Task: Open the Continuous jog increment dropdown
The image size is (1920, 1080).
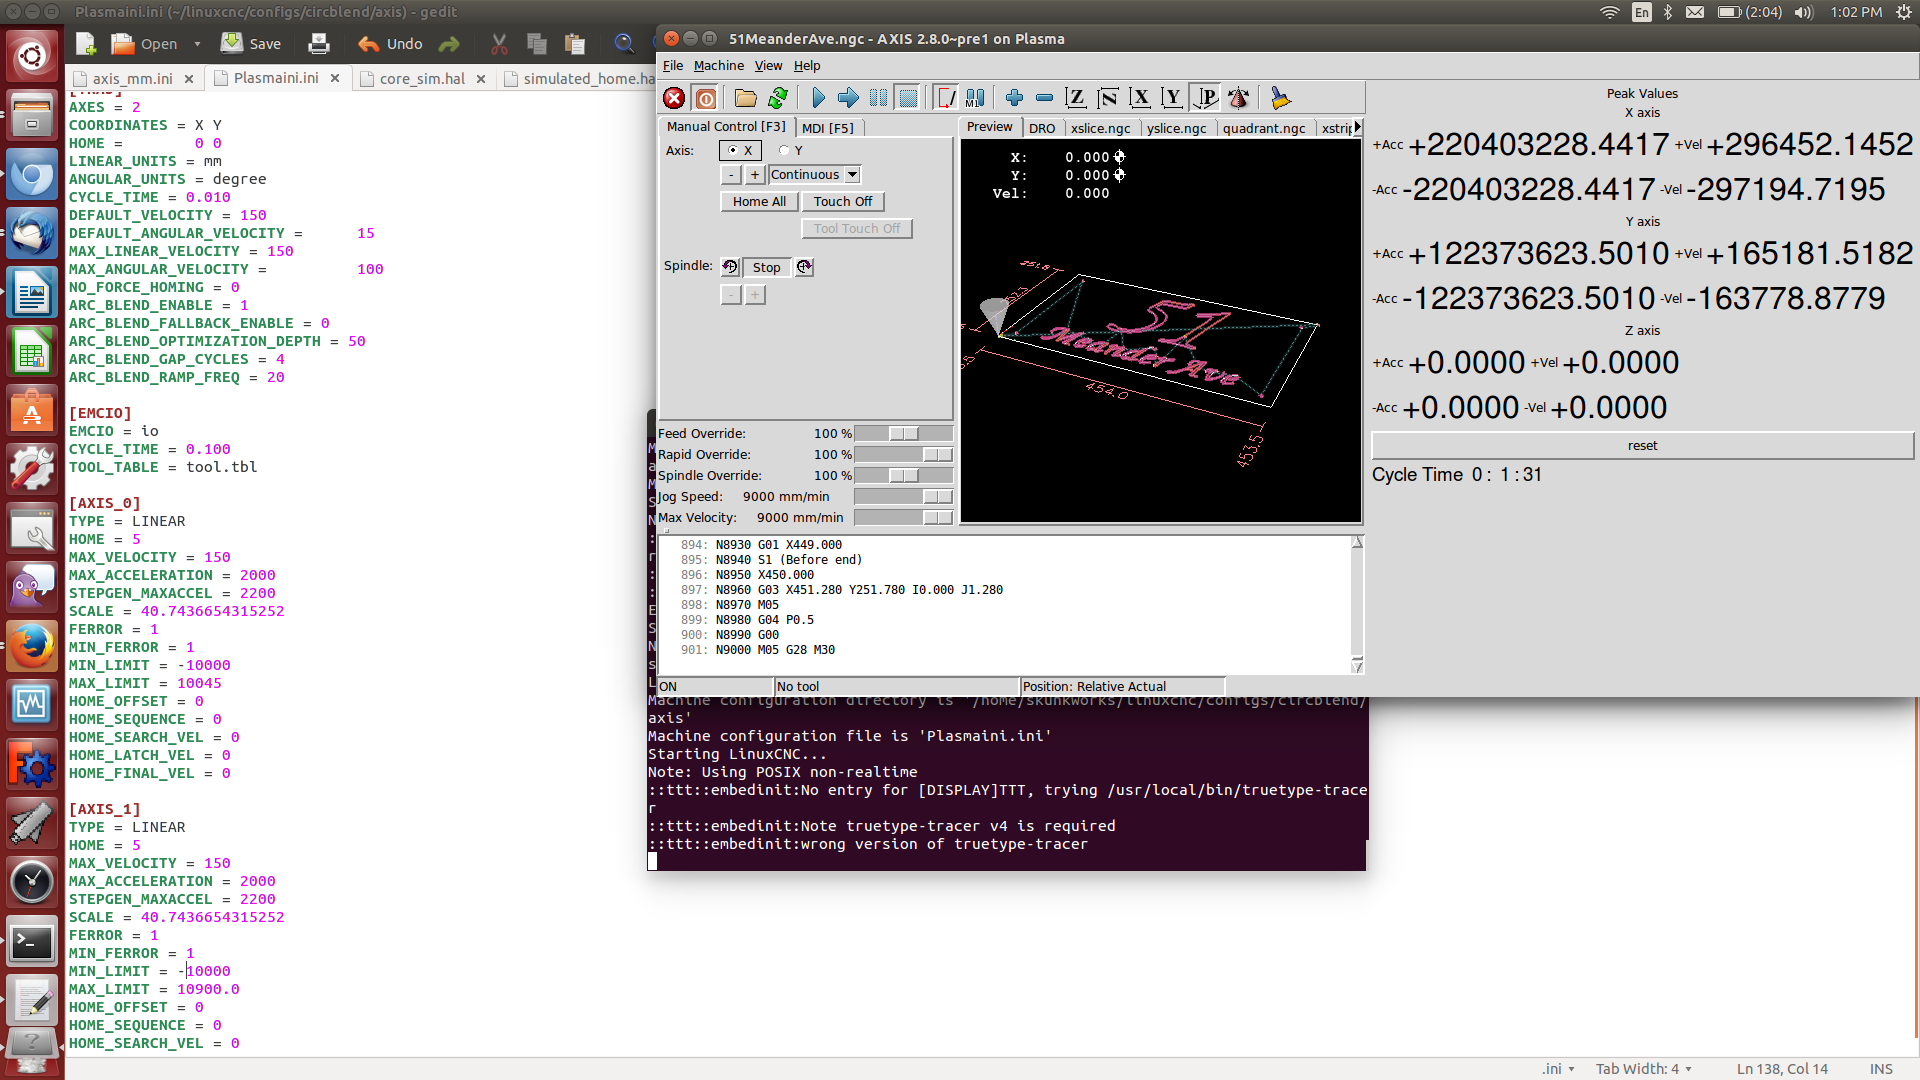Action: (852, 175)
